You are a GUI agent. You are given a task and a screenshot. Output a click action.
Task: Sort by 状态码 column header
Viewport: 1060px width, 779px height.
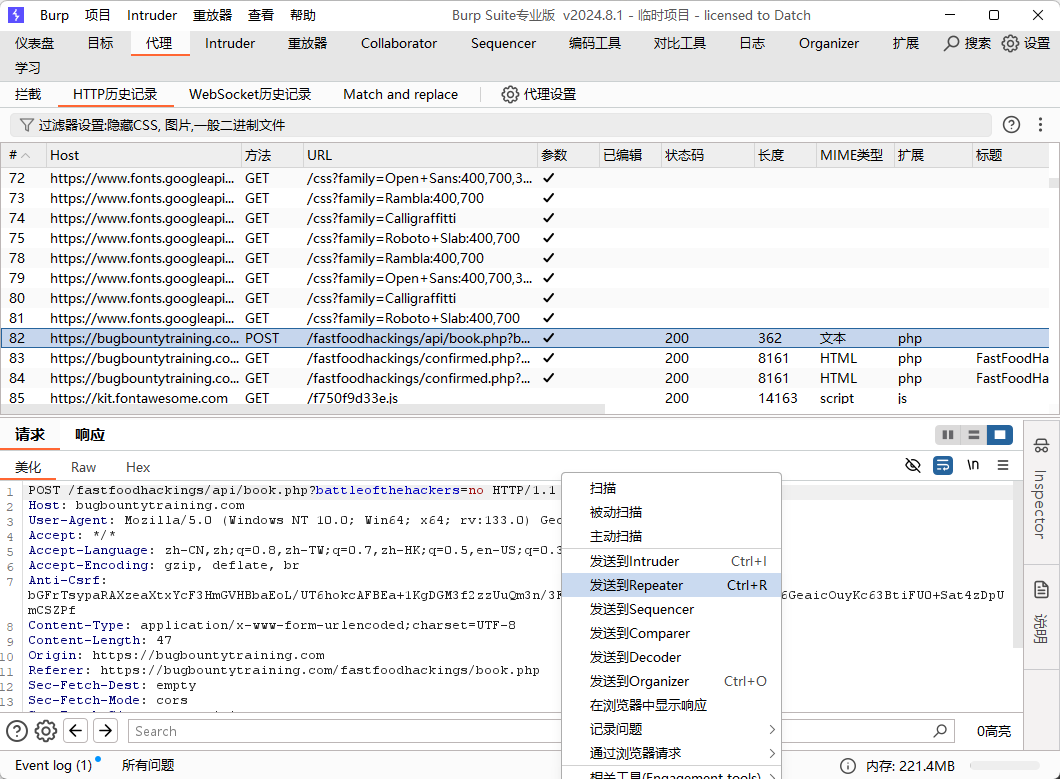coord(707,155)
